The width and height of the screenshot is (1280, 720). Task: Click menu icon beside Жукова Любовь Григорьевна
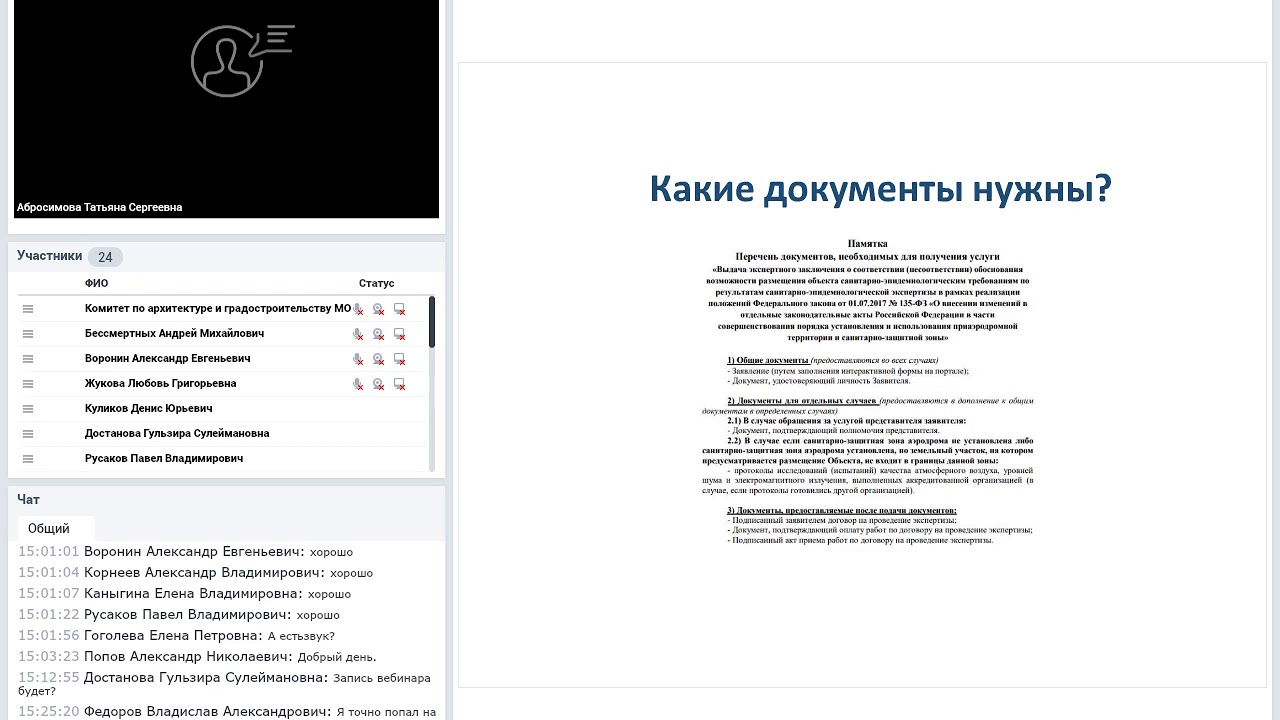tap(28, 384)
